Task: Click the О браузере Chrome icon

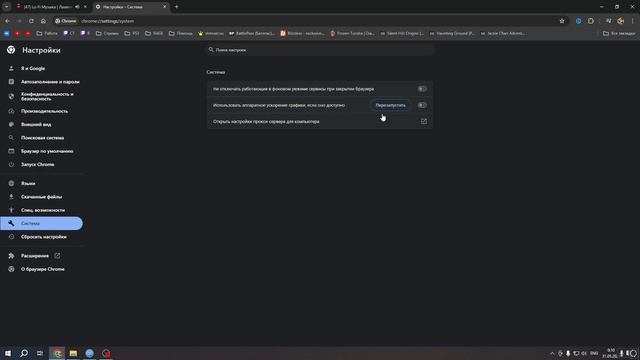Action: (x=11, y=269)
